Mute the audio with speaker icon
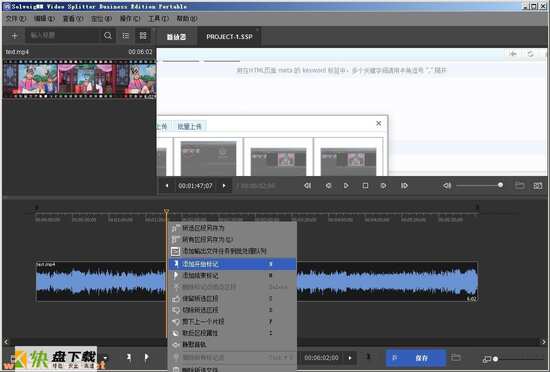This screenshot has width=550, height=372. pyautogui.click(x=447, y=186)
